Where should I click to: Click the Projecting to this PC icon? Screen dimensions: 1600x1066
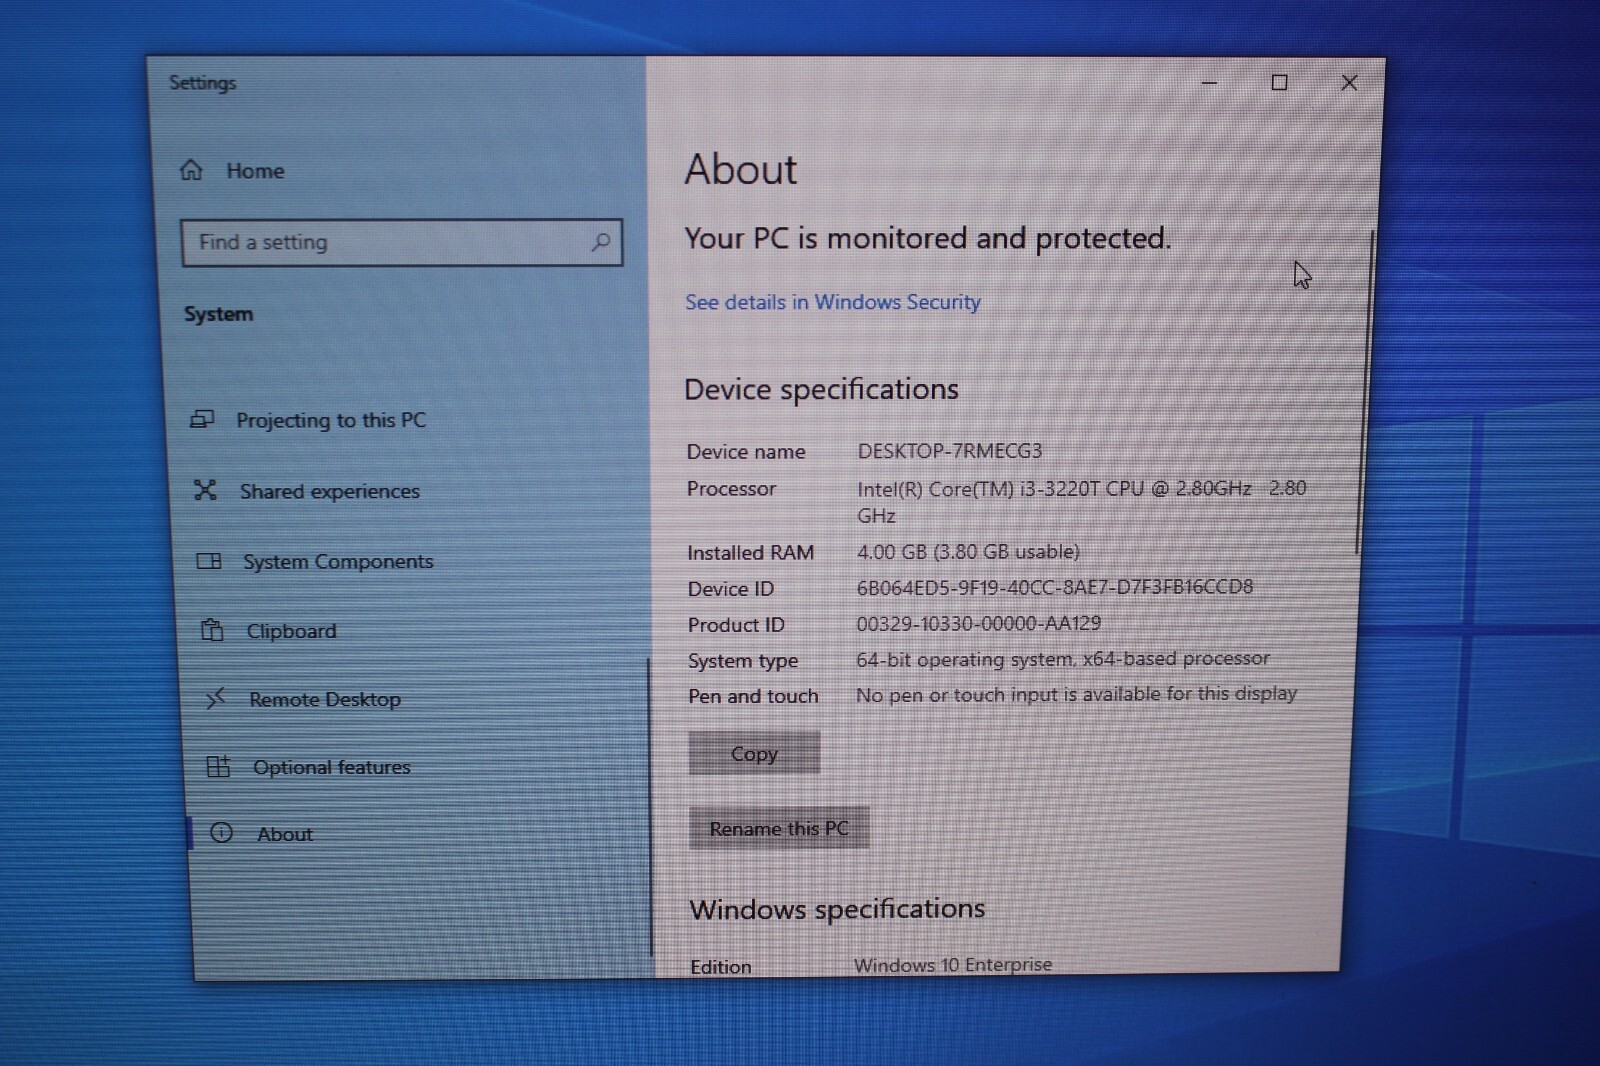pyautogui.click(x=202, y=419)
